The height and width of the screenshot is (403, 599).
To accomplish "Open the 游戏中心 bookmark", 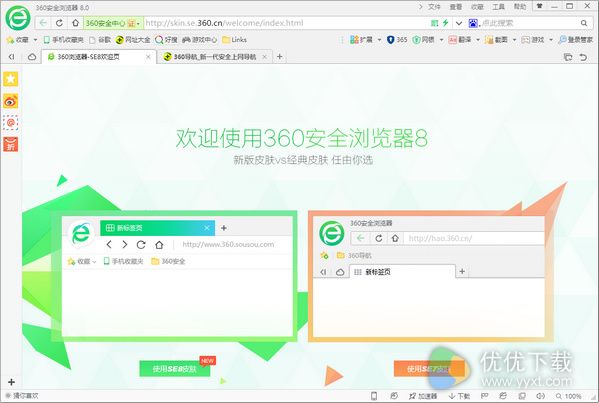I will [x=199, y=40].
